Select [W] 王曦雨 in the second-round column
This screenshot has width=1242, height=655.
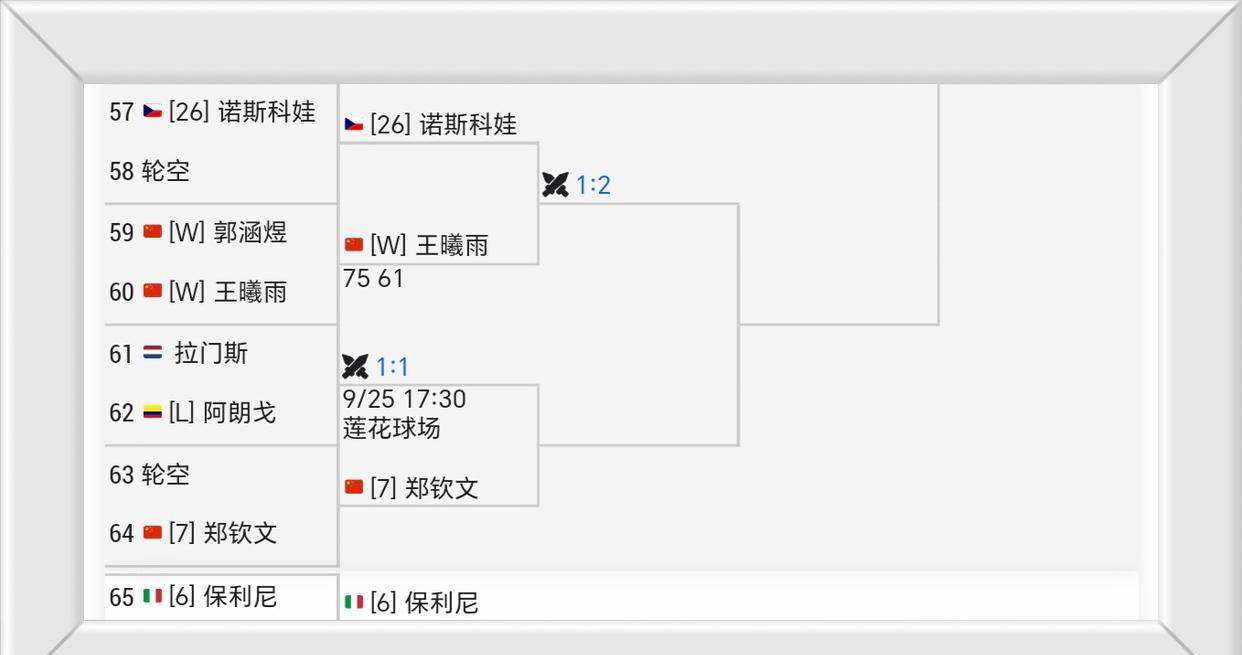point(429,245)
